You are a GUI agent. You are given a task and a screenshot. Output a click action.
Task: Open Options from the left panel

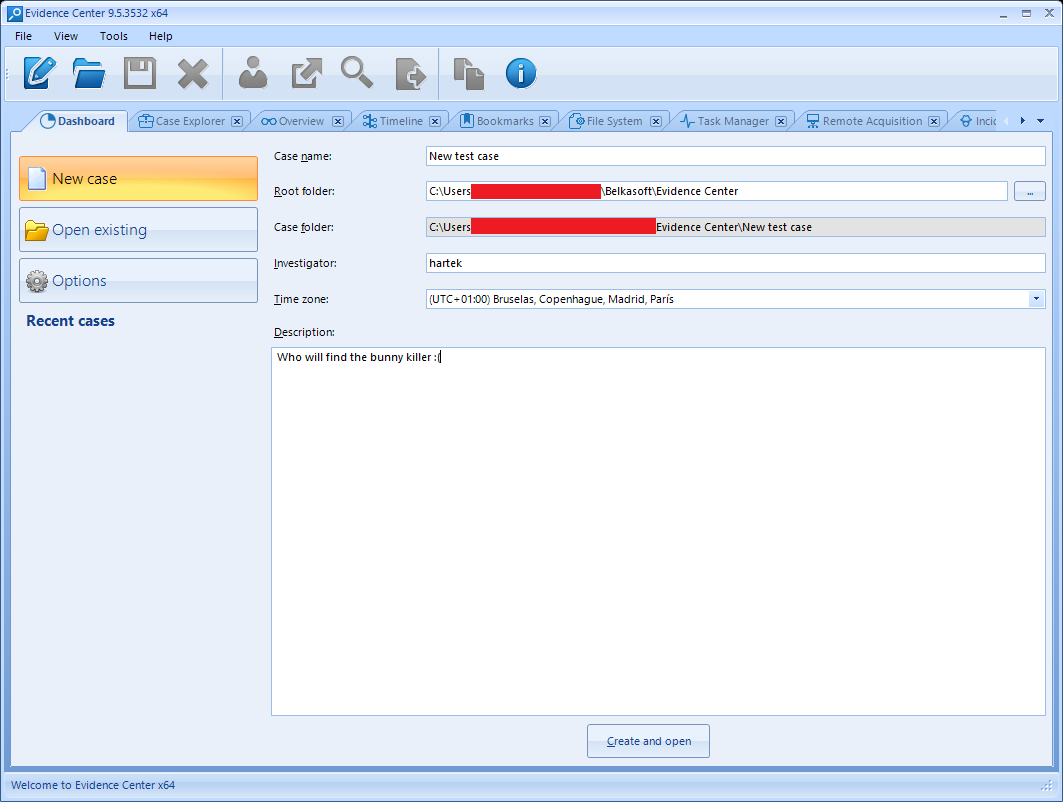[138, 281]
